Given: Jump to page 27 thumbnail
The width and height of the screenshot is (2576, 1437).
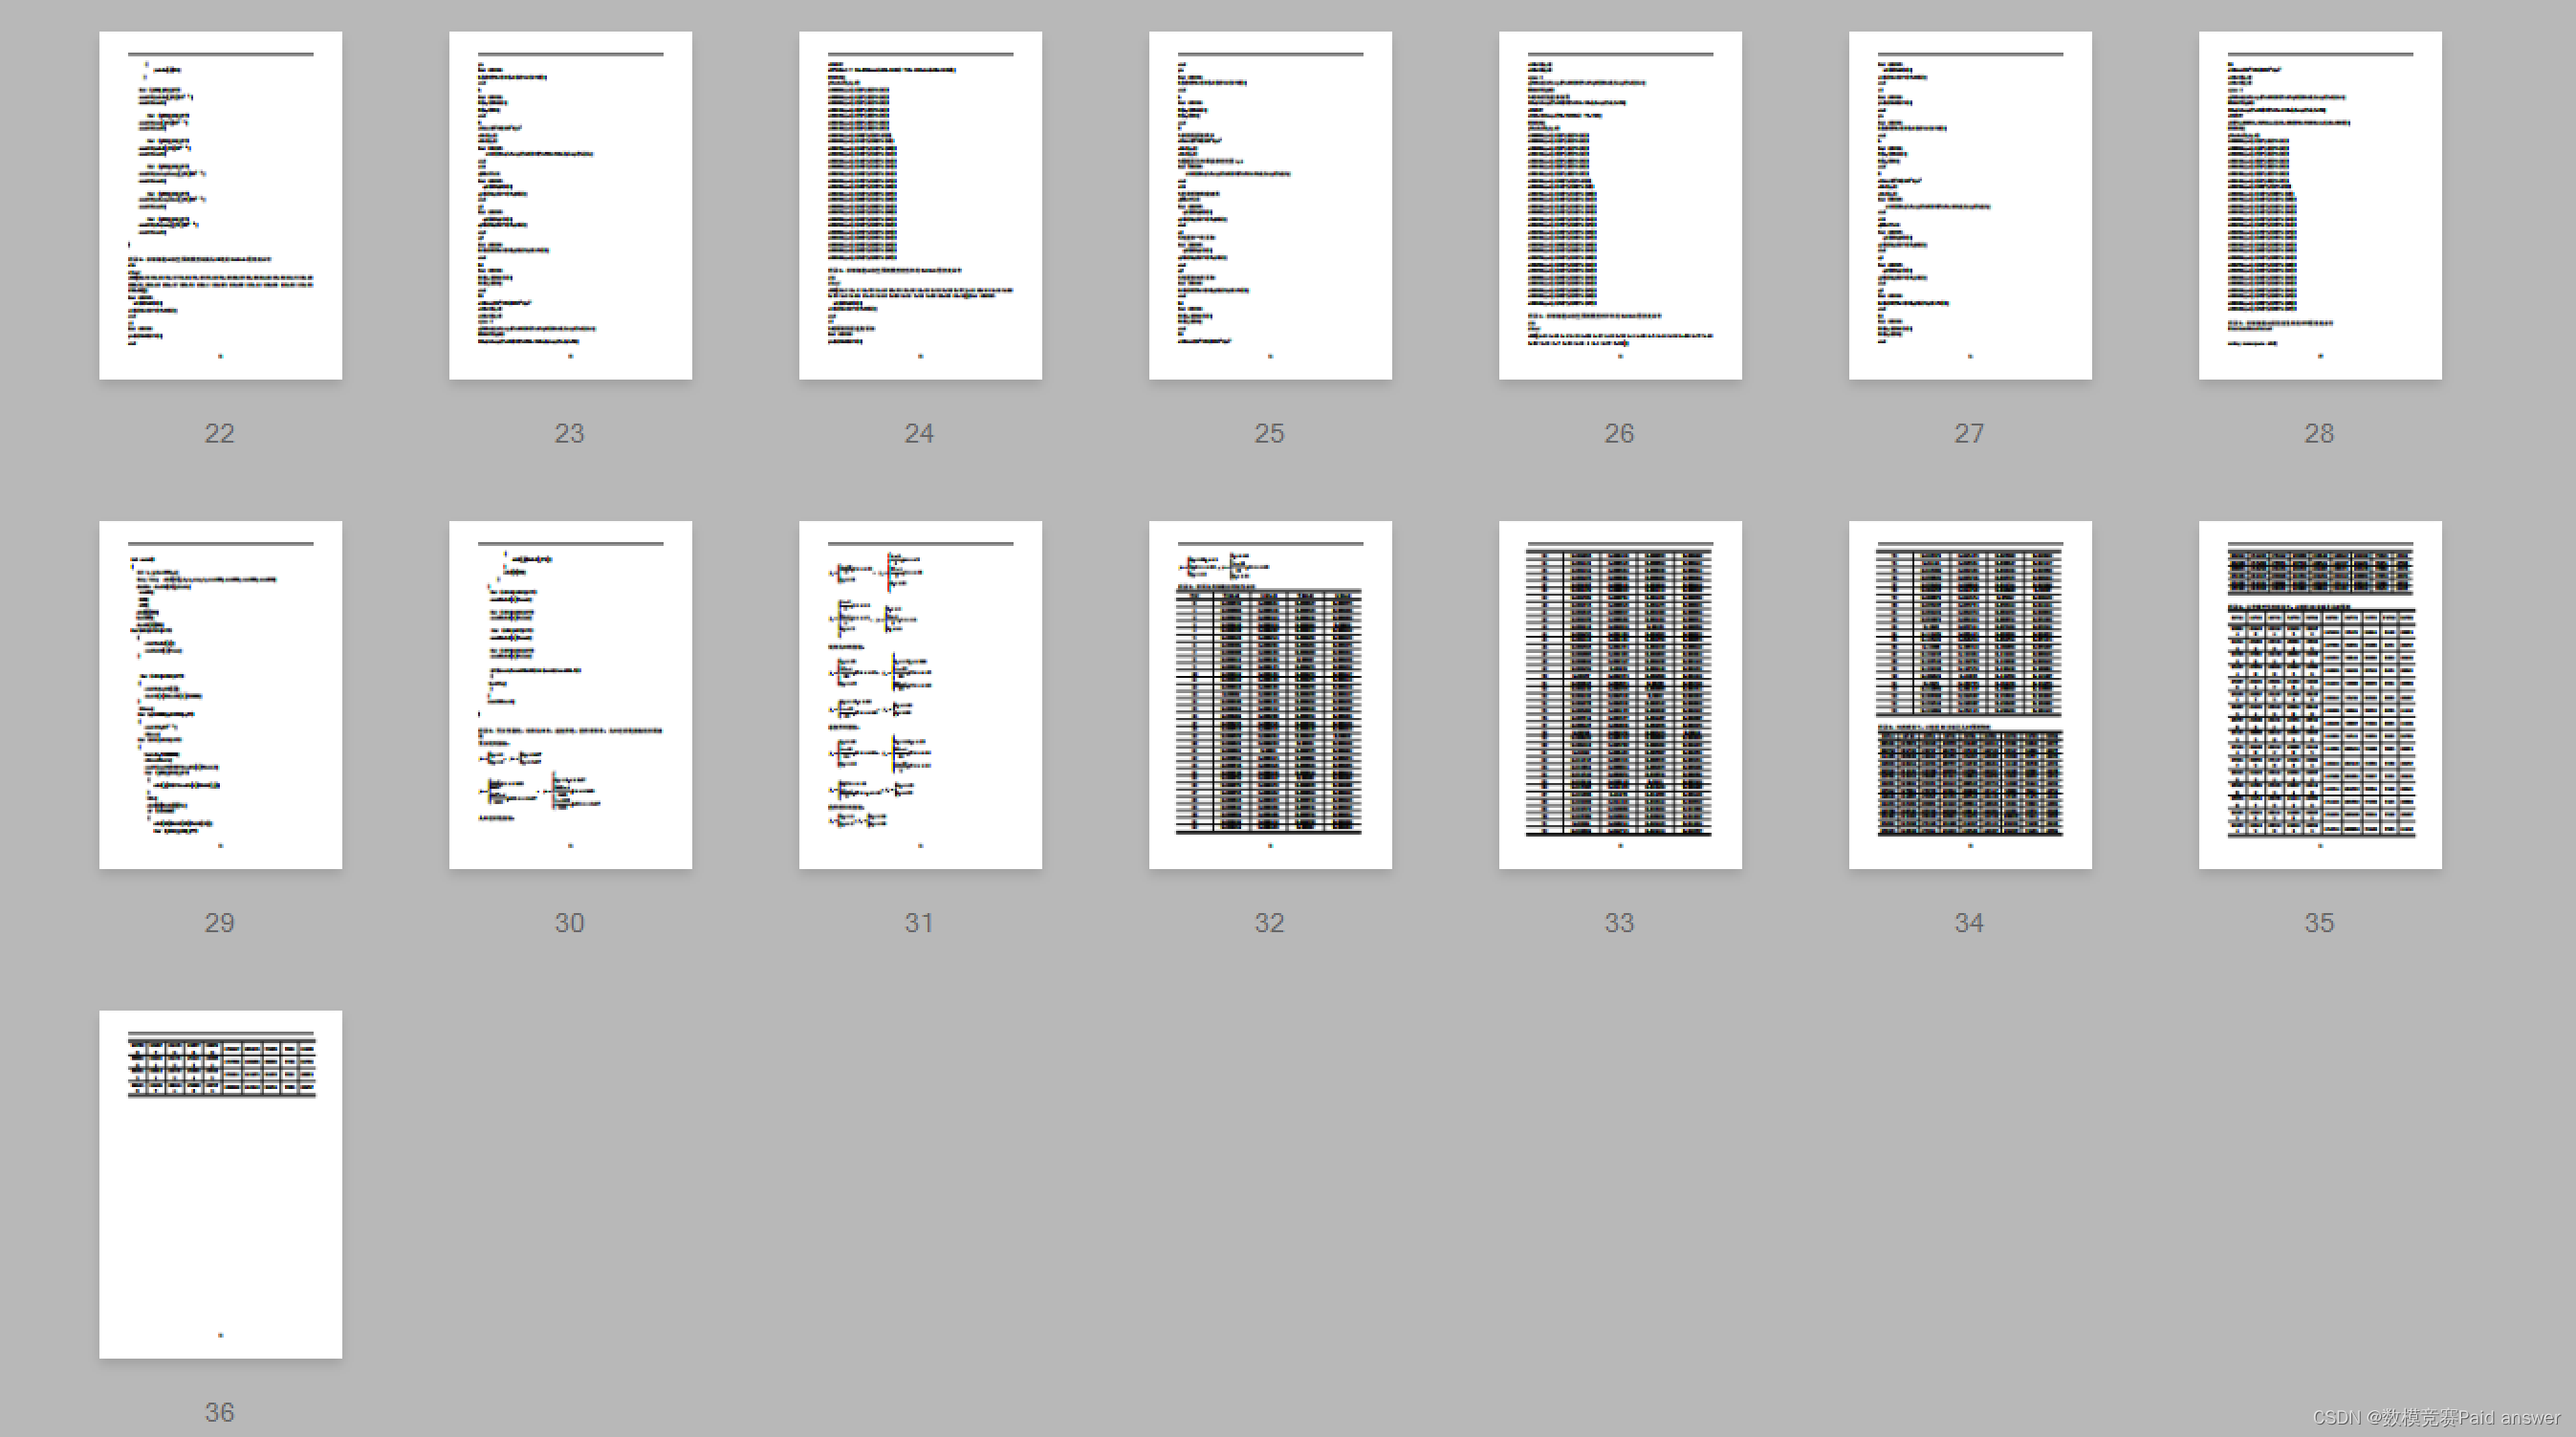Looking at the screenshot, I should 1970,205.
